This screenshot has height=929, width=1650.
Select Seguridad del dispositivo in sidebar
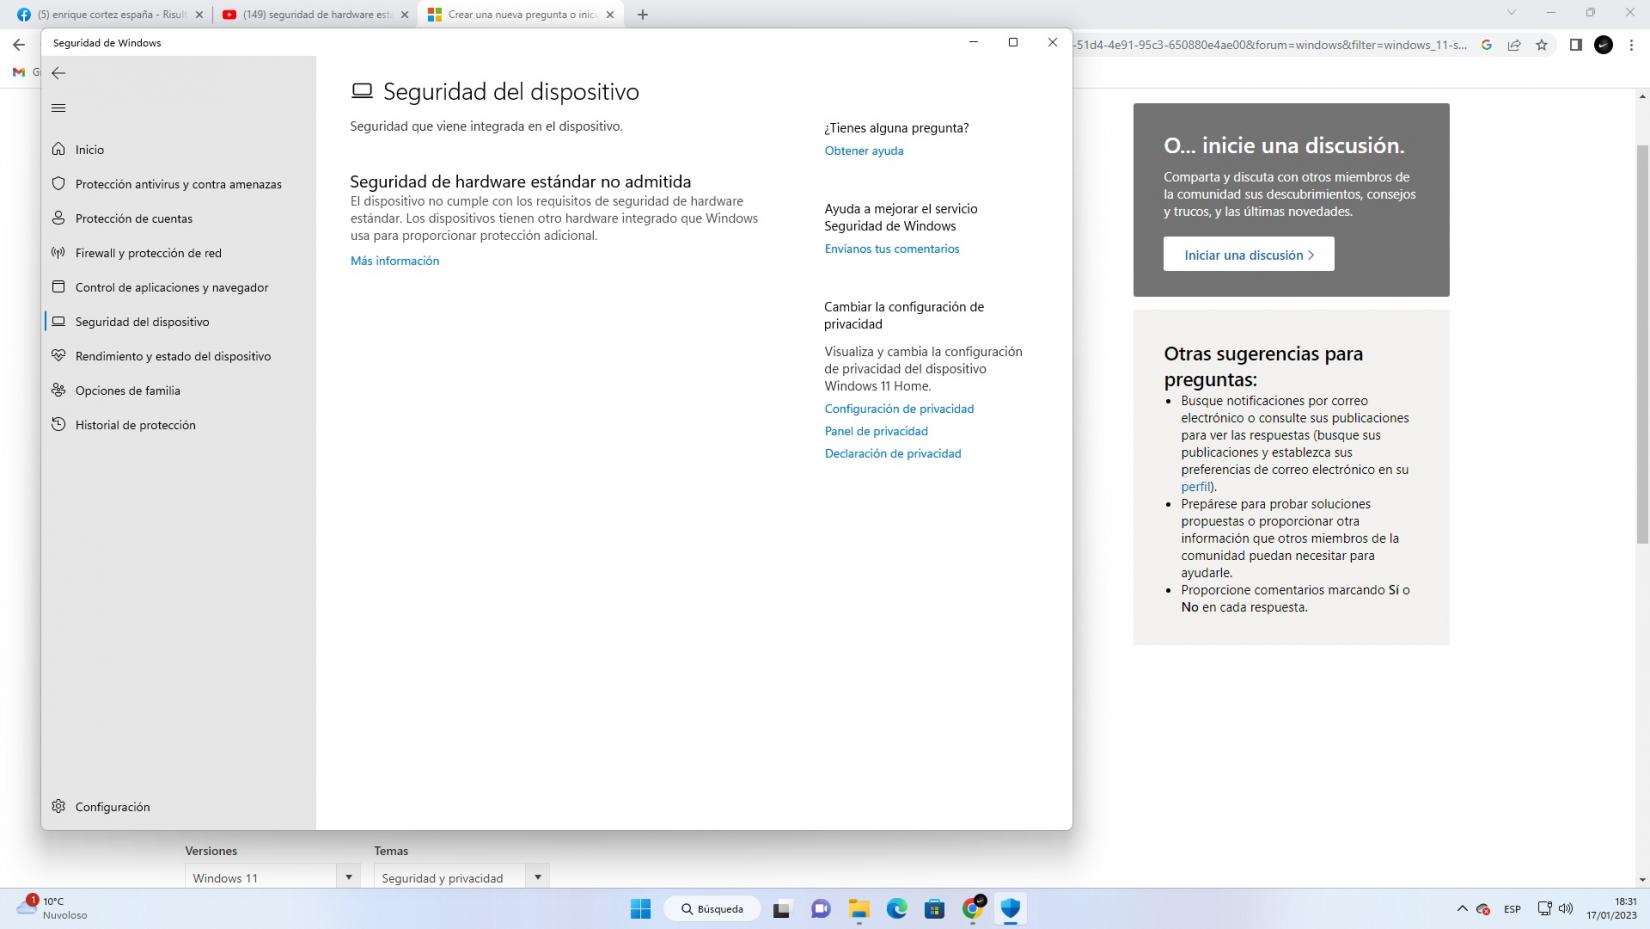click(x=178, y=322)
